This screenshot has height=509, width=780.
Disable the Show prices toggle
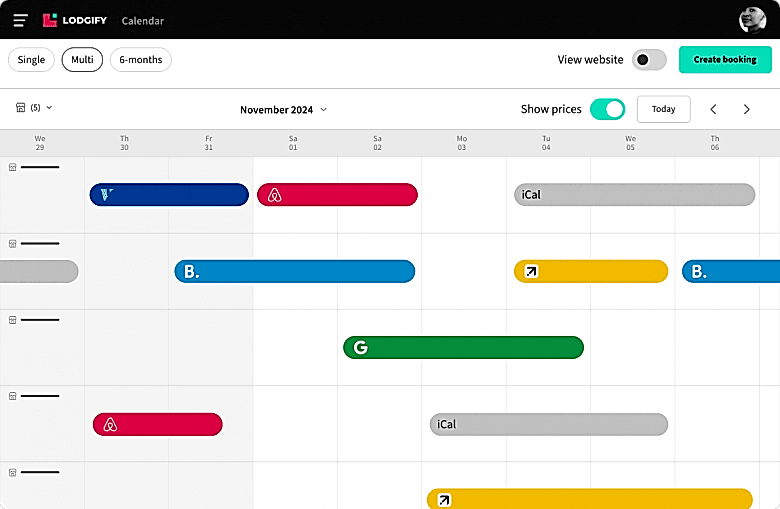pyautogui.click(x=607, y=109)
